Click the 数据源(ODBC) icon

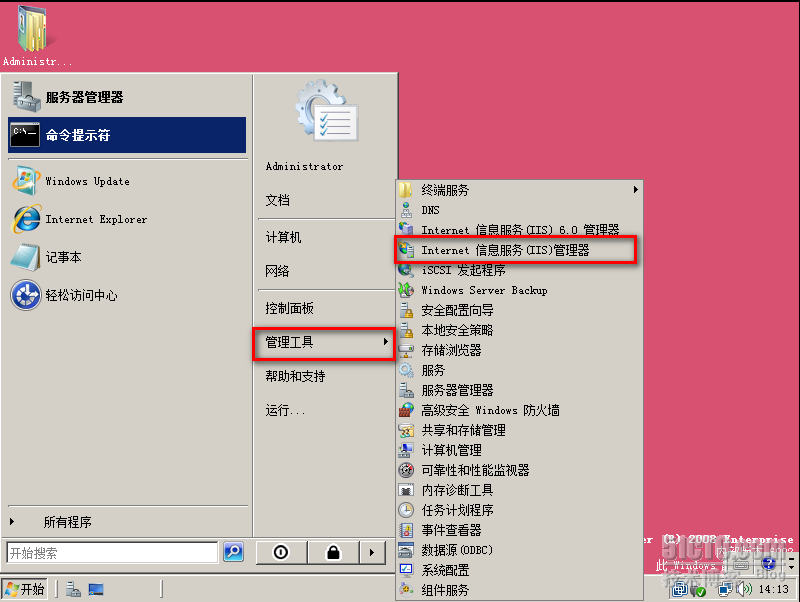(406, 550)
